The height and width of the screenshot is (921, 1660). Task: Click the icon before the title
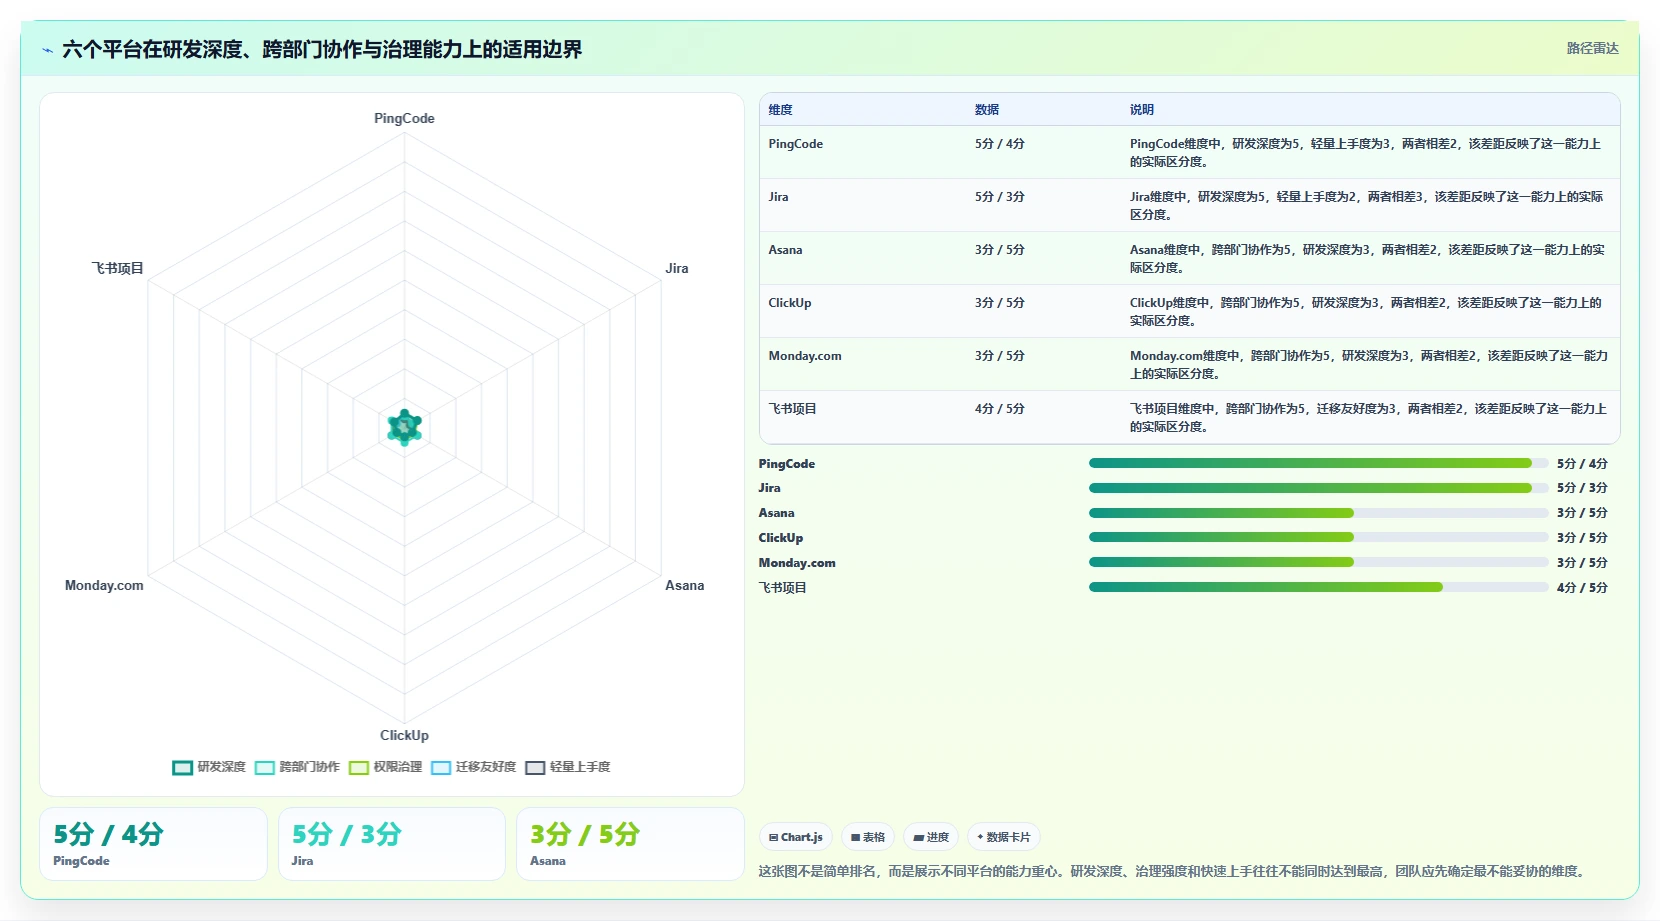click(x=47, y=50)
